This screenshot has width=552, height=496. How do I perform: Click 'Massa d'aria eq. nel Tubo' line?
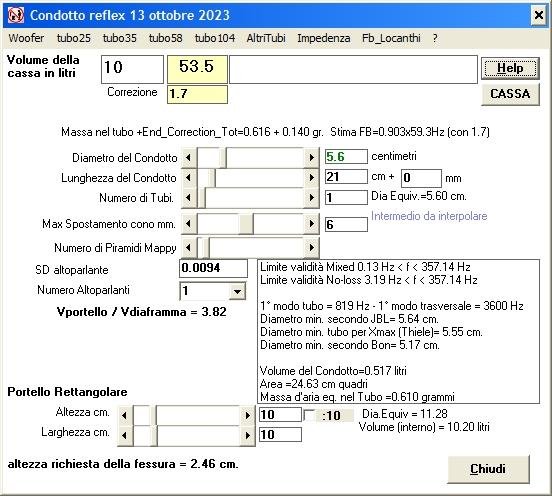(357, 397)
